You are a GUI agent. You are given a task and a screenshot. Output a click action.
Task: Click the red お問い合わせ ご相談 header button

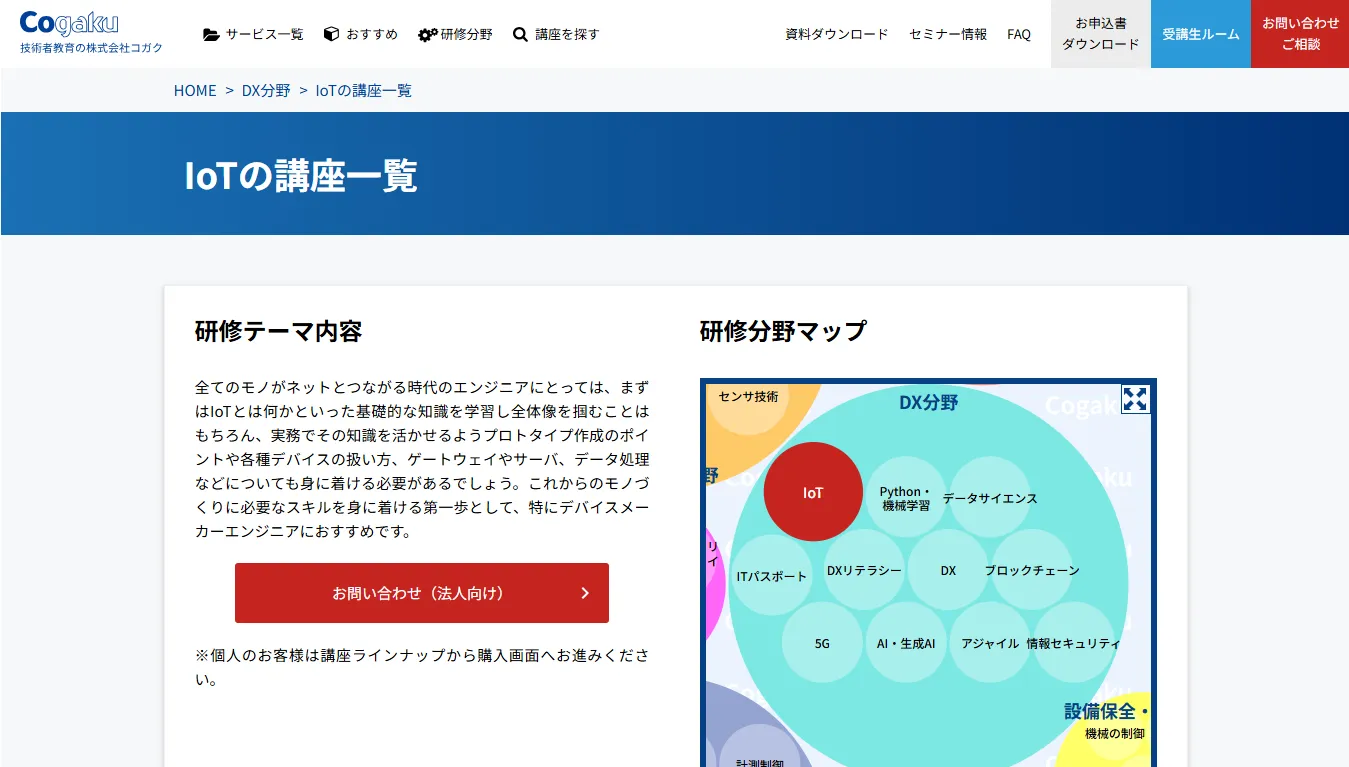click(1300, 34)
